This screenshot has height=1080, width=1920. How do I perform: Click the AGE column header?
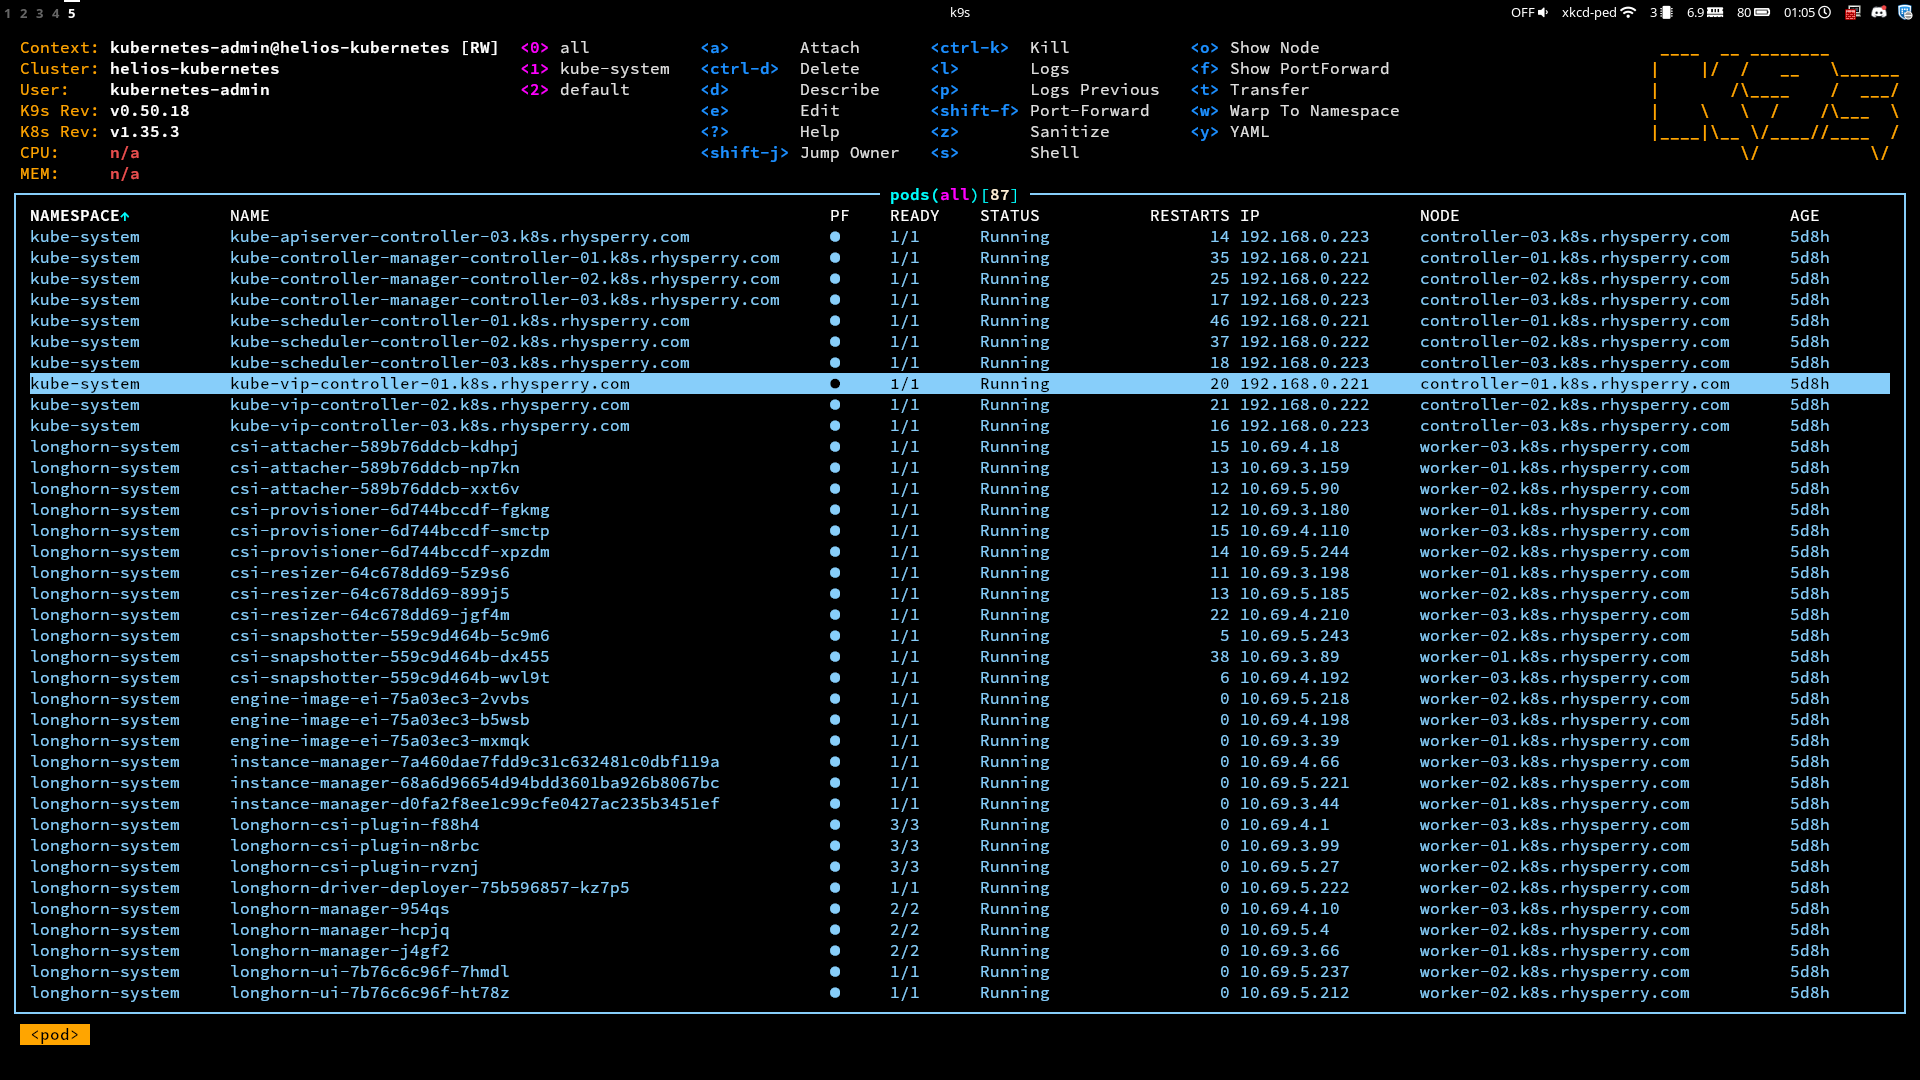(1804, 216)
